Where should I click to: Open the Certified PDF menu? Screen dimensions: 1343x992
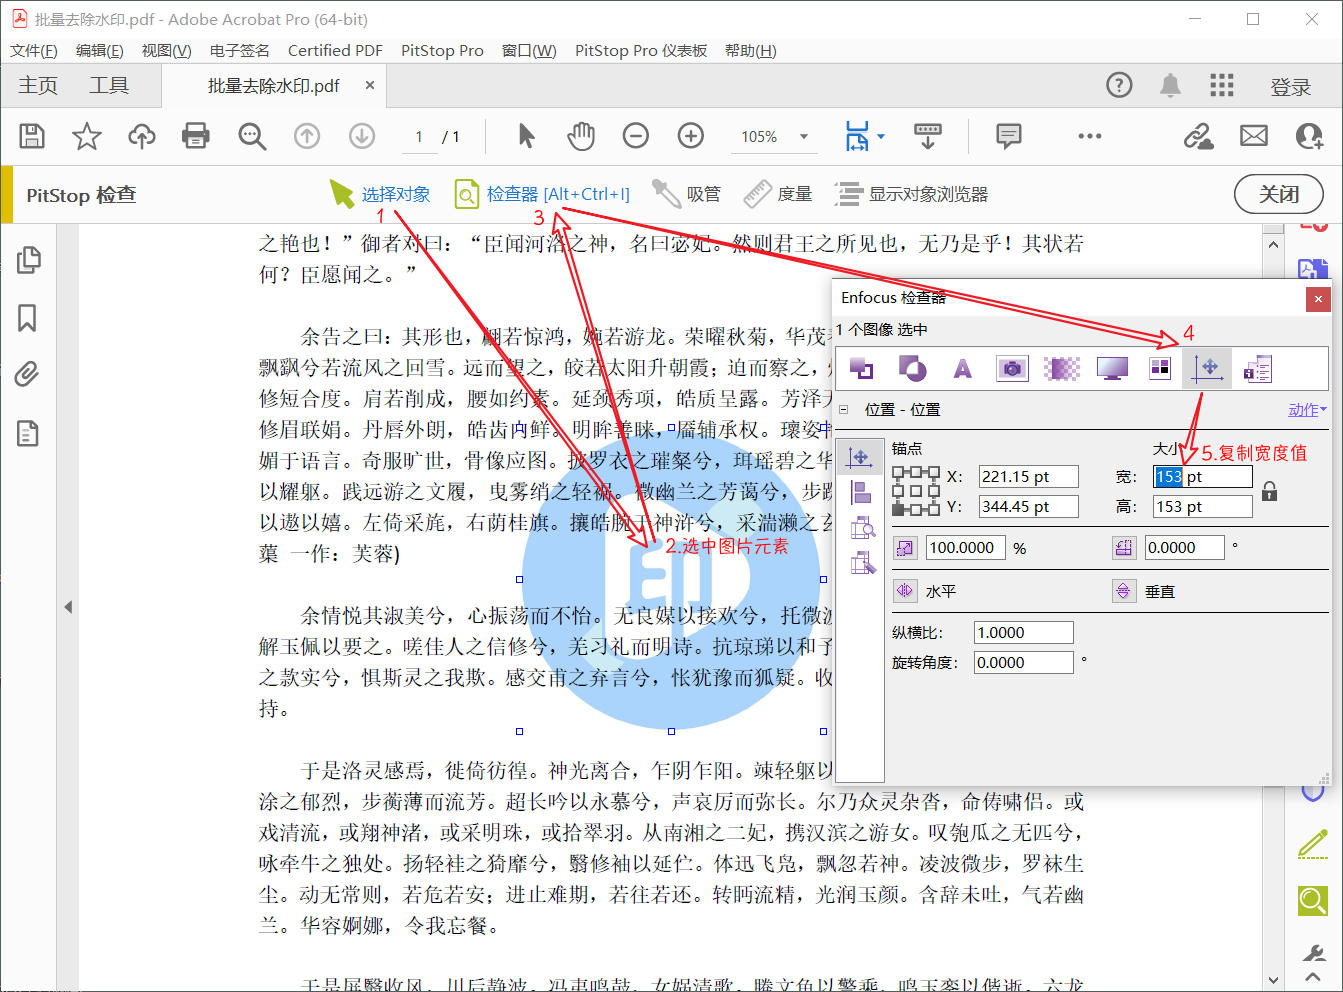point(335,51)
